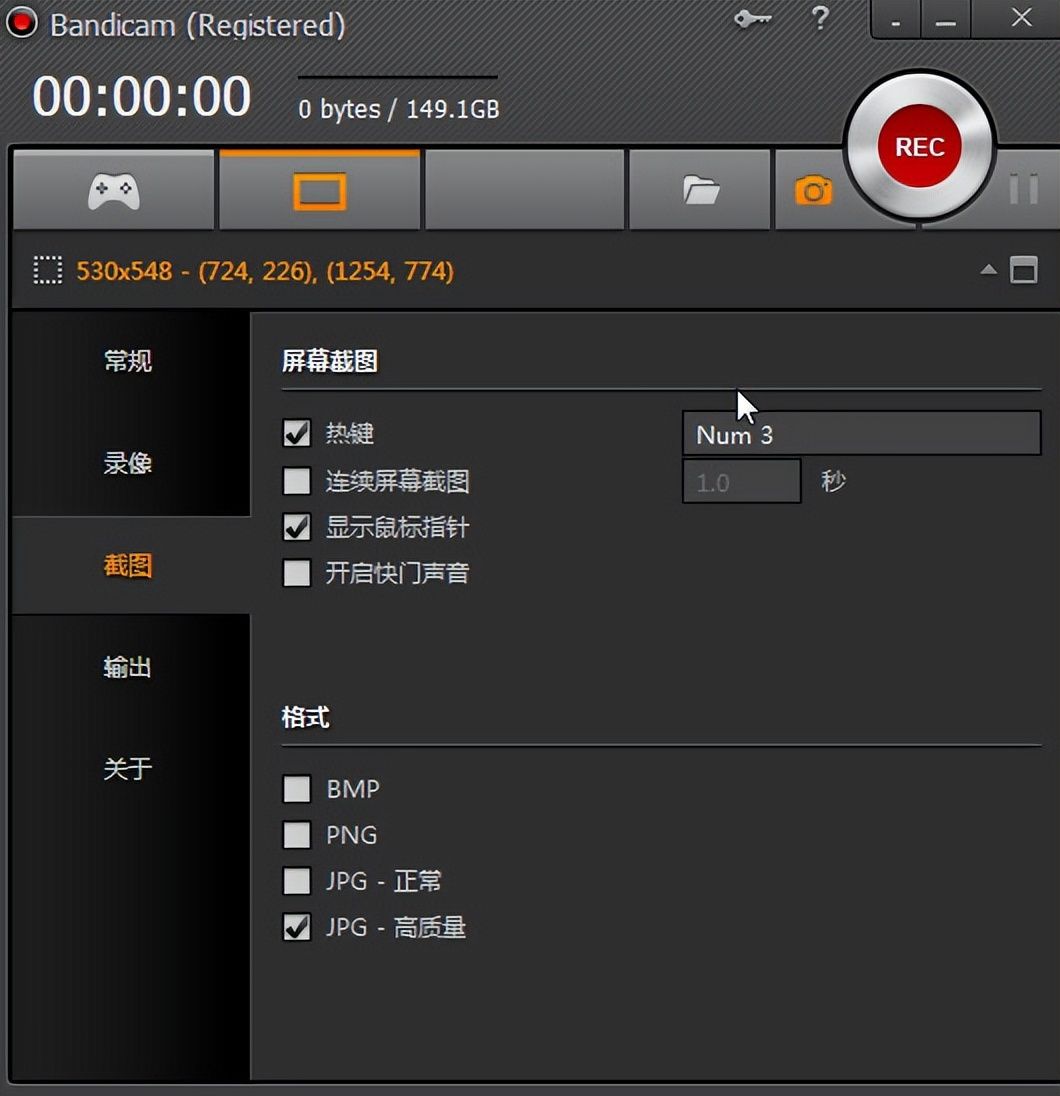Viewport: 1060px width, 1096px height.
Task: Take a screenshot with the camera icon
Action: (x=813, y=190)
